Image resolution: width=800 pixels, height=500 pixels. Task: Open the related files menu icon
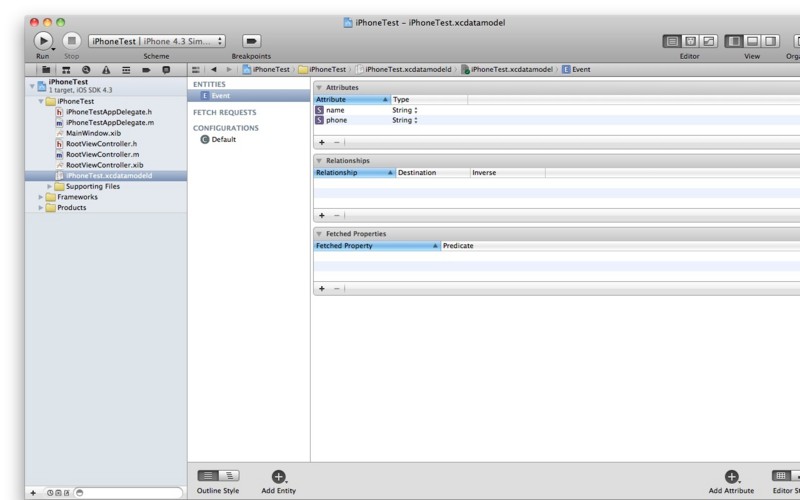195,70
